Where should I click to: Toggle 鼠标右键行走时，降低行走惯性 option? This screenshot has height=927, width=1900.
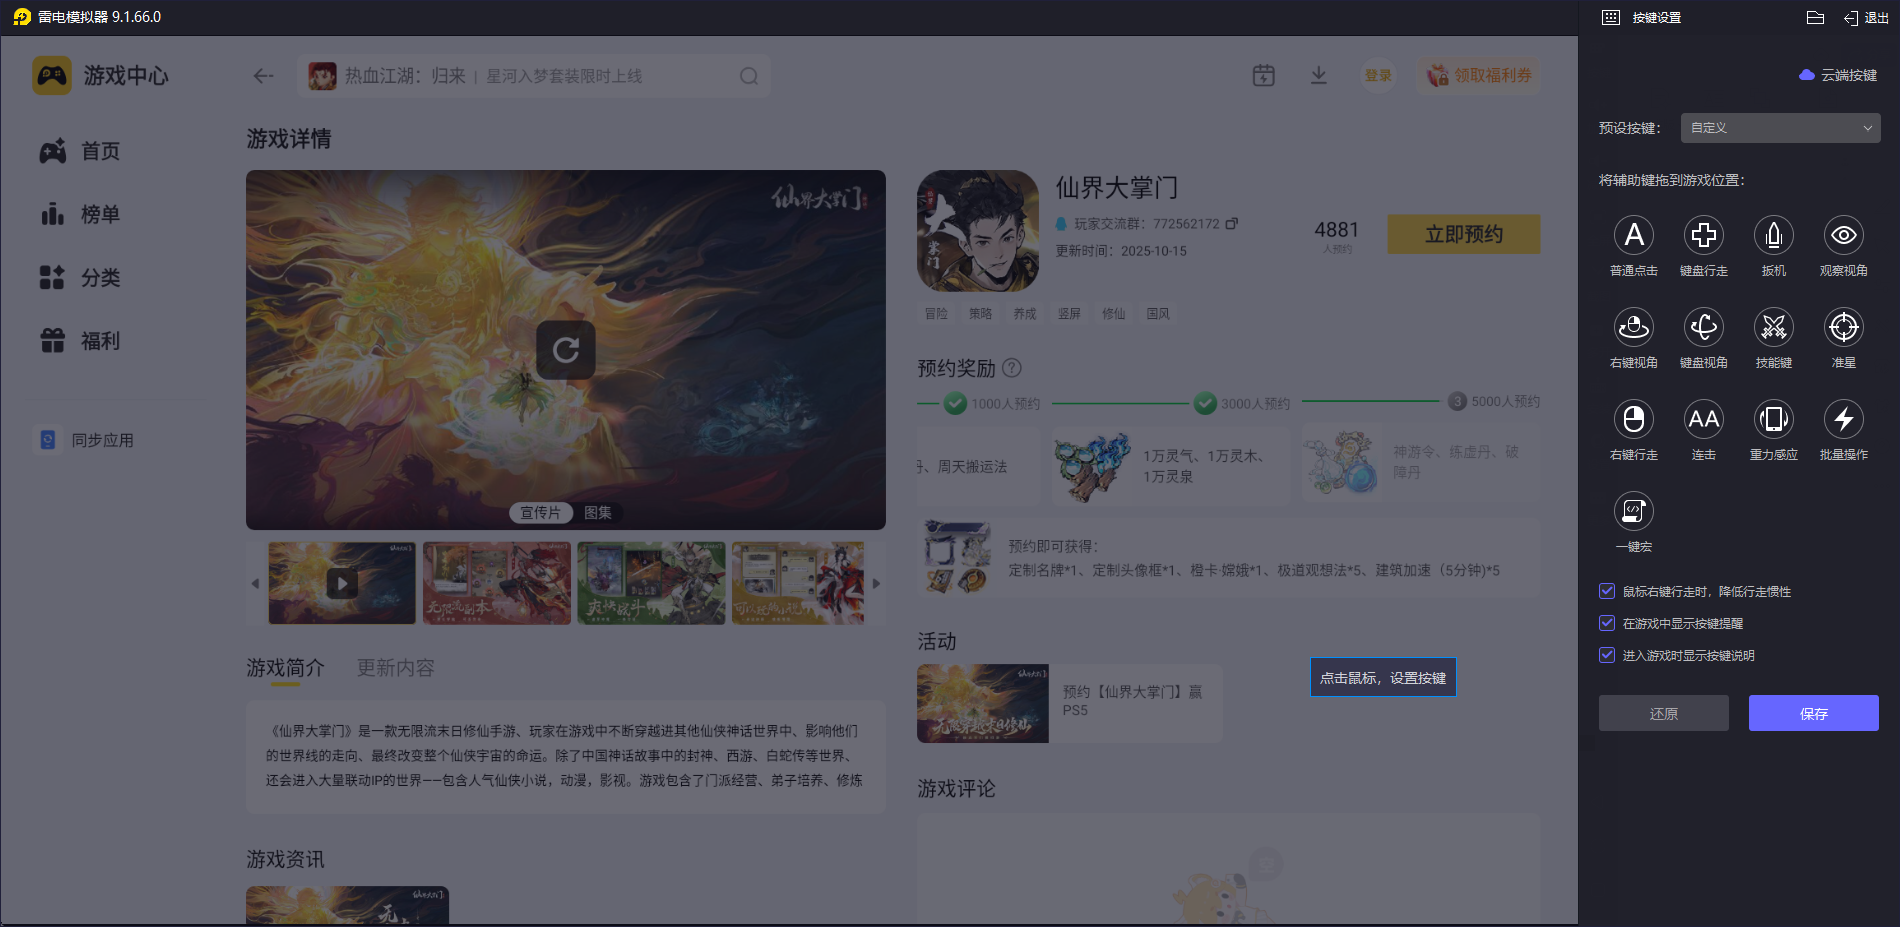click(x=1607, y=591)
